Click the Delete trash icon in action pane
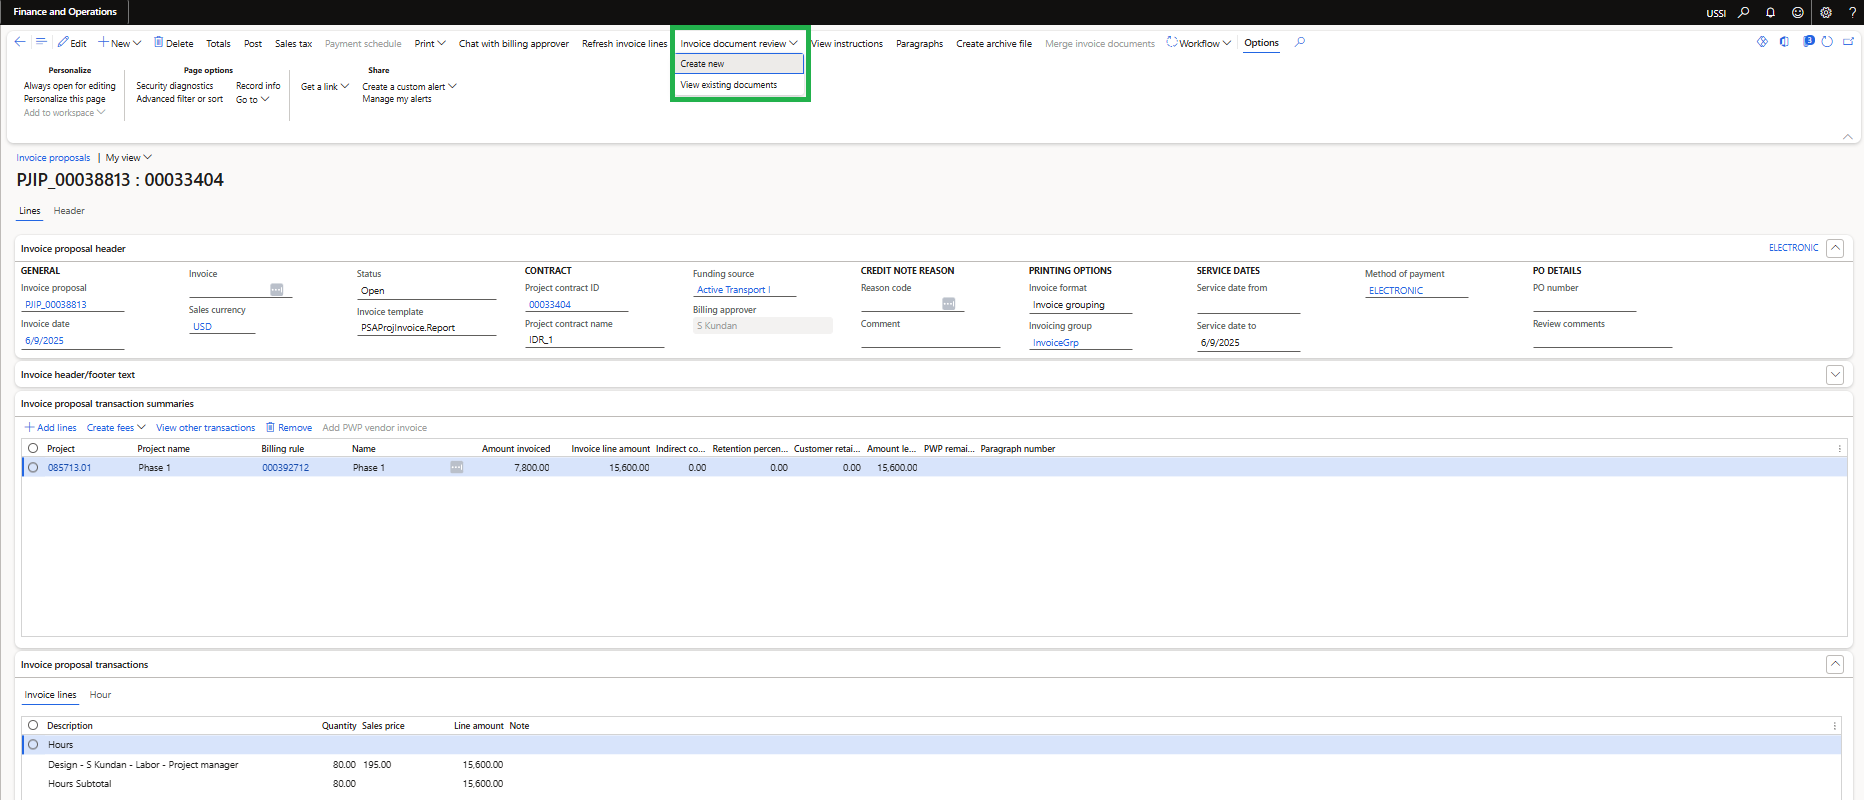The image size is (1864, 800). click(x=158, y=43)
